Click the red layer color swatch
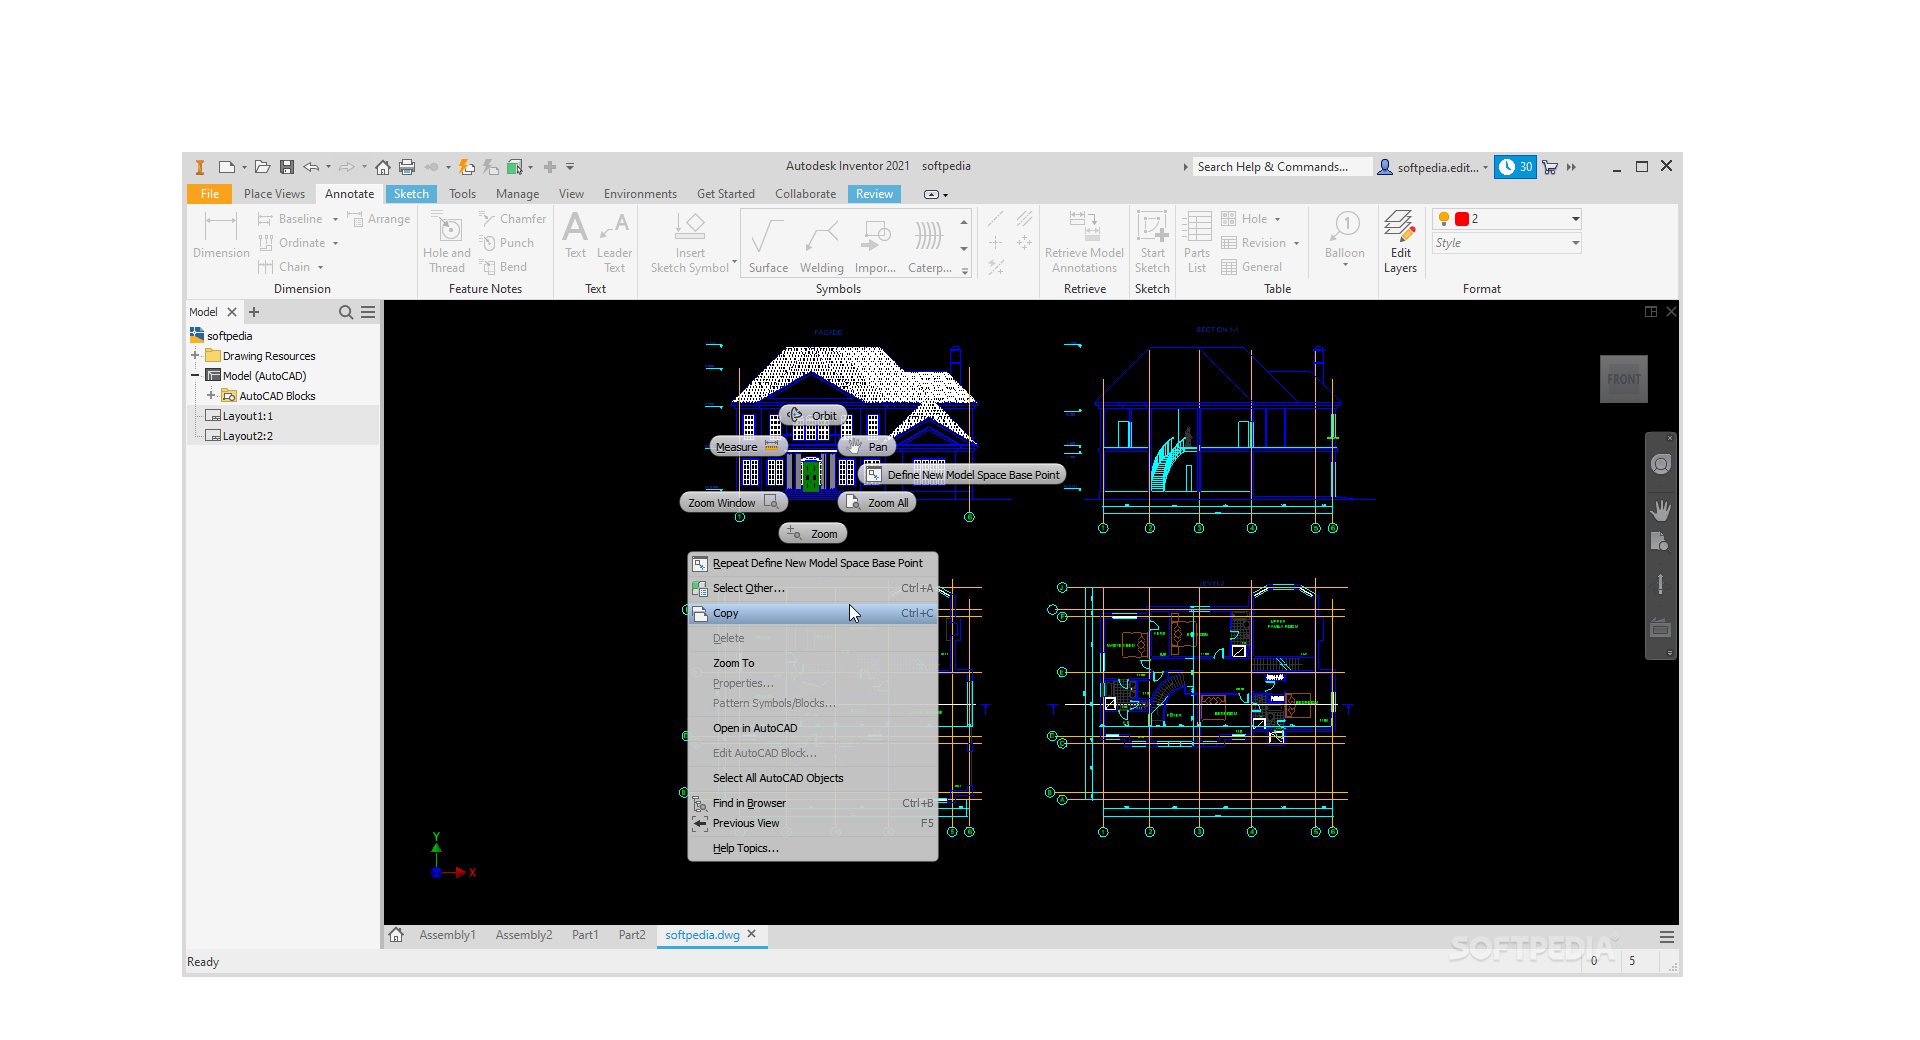The height and width of the screenshot is (1040, 1920). pyautogui.click(x=1461, y=219)
